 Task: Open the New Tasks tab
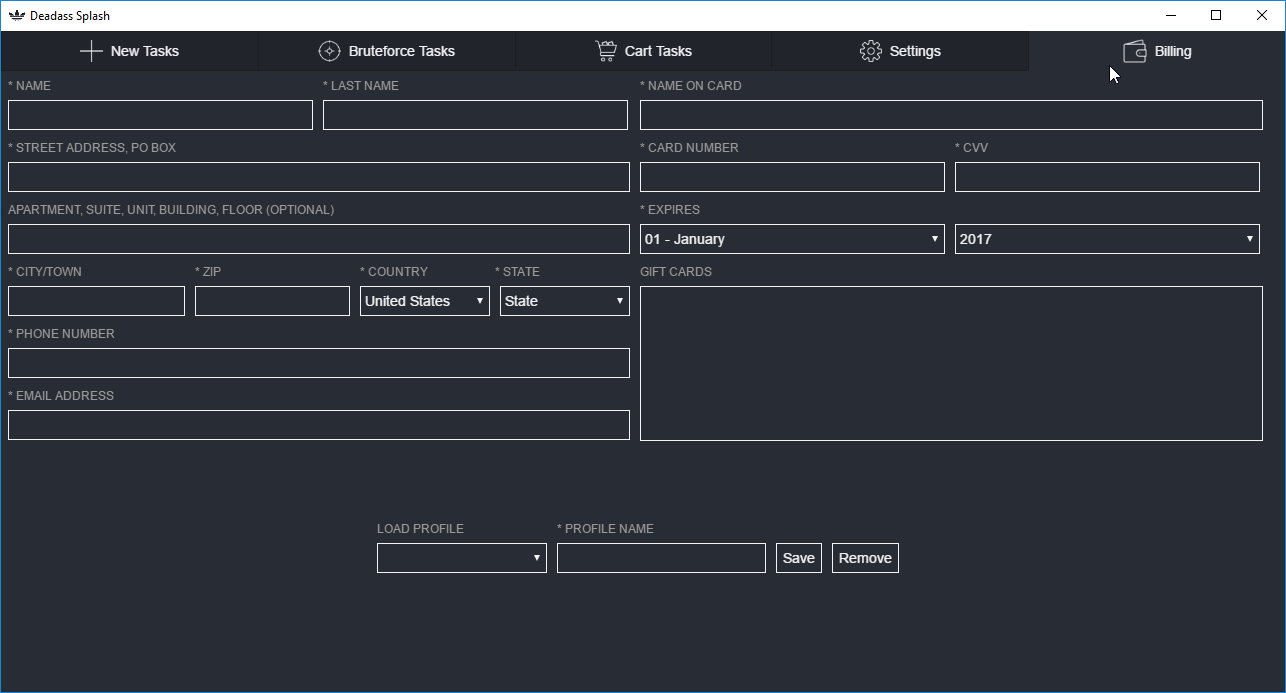129,51
